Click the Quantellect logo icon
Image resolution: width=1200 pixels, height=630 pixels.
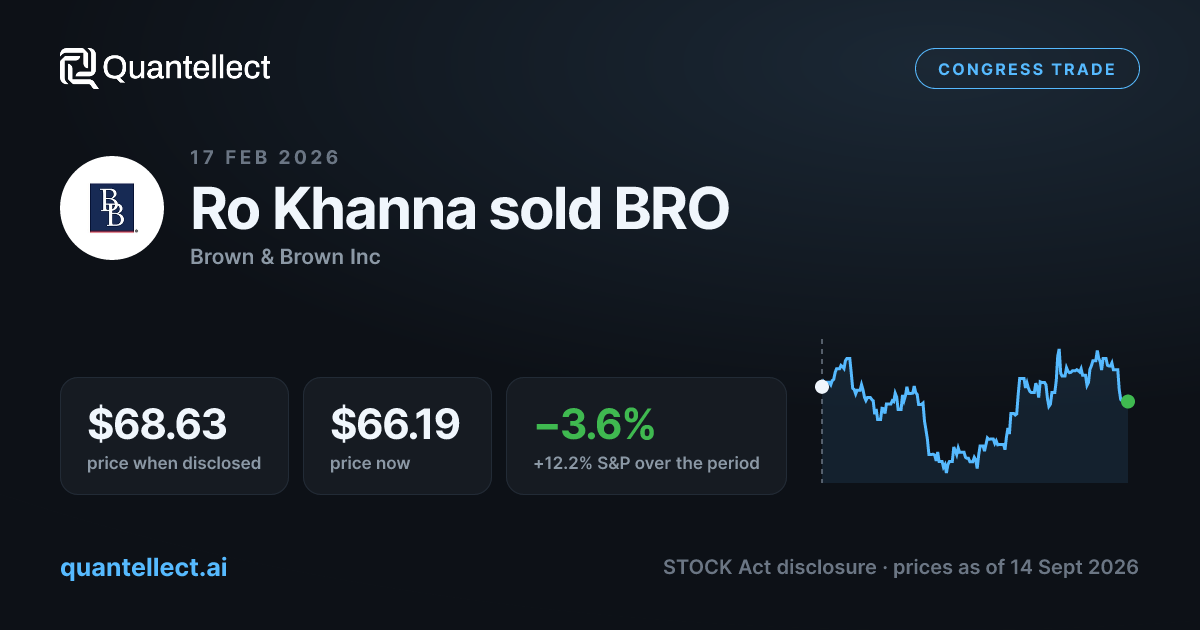point(79,68)
